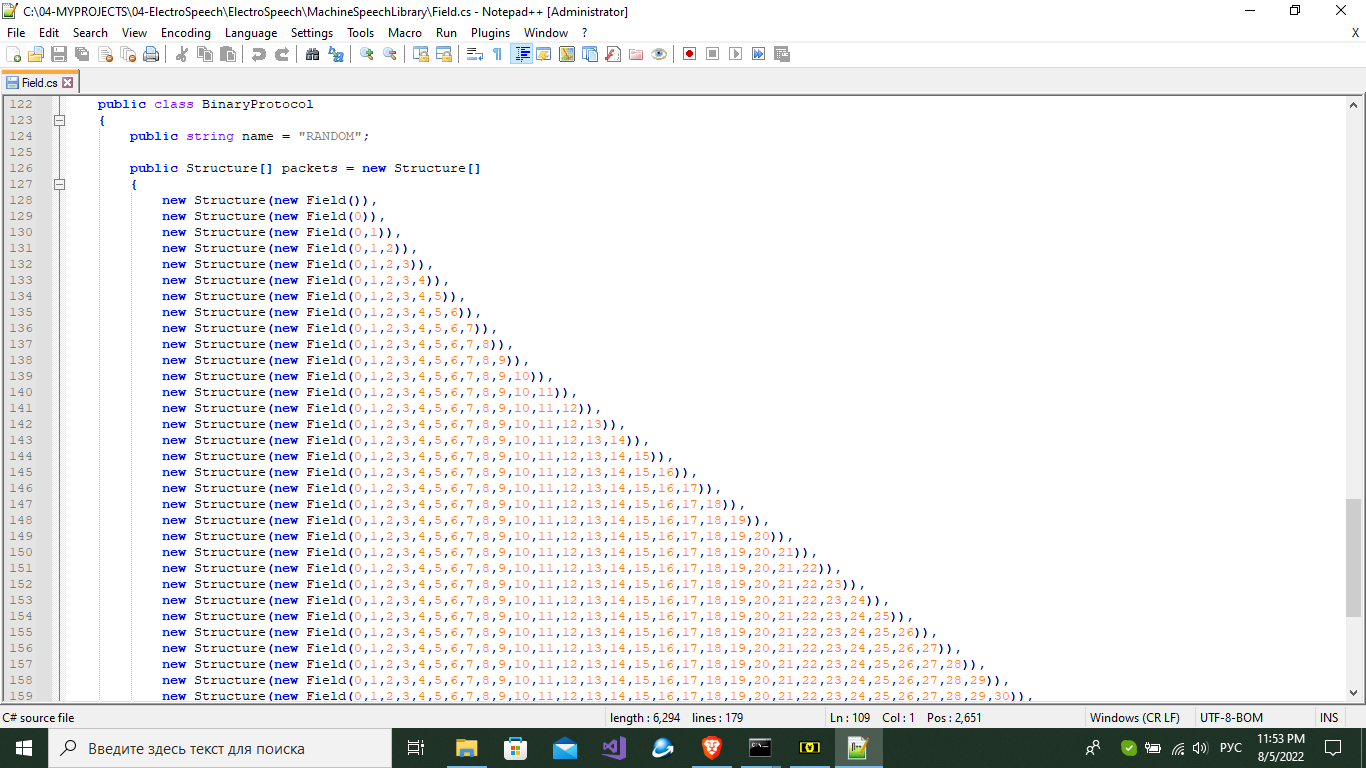Open Brave browser from the taskbar

coord(711,748)
